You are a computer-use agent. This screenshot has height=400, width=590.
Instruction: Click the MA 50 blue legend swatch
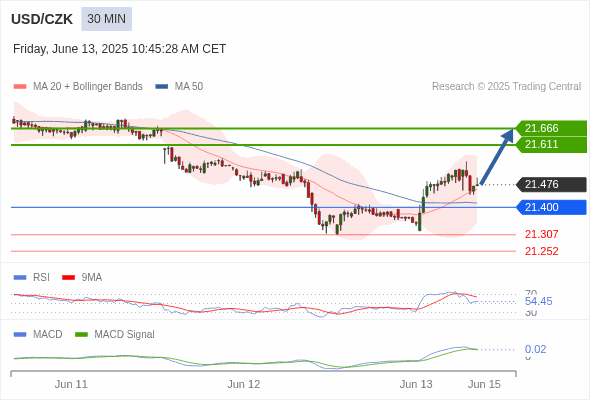pos(162,87)
